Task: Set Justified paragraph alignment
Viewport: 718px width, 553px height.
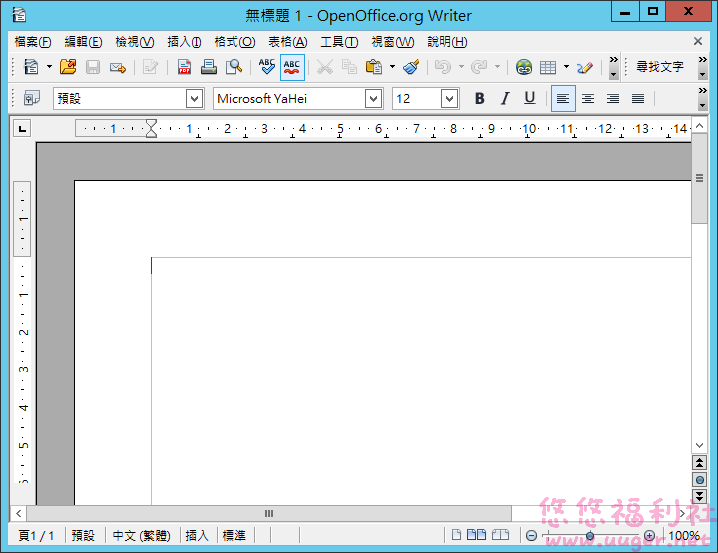Action: [x=638, y=98]
